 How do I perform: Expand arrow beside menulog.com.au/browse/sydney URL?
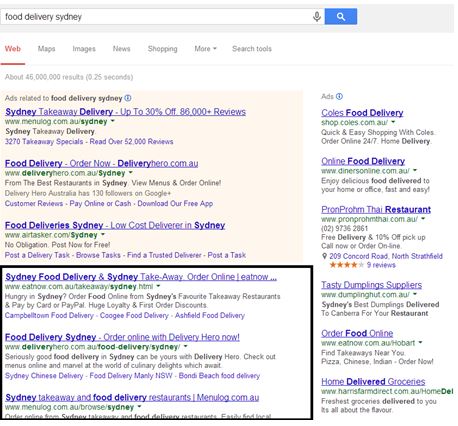coord(139,407)
